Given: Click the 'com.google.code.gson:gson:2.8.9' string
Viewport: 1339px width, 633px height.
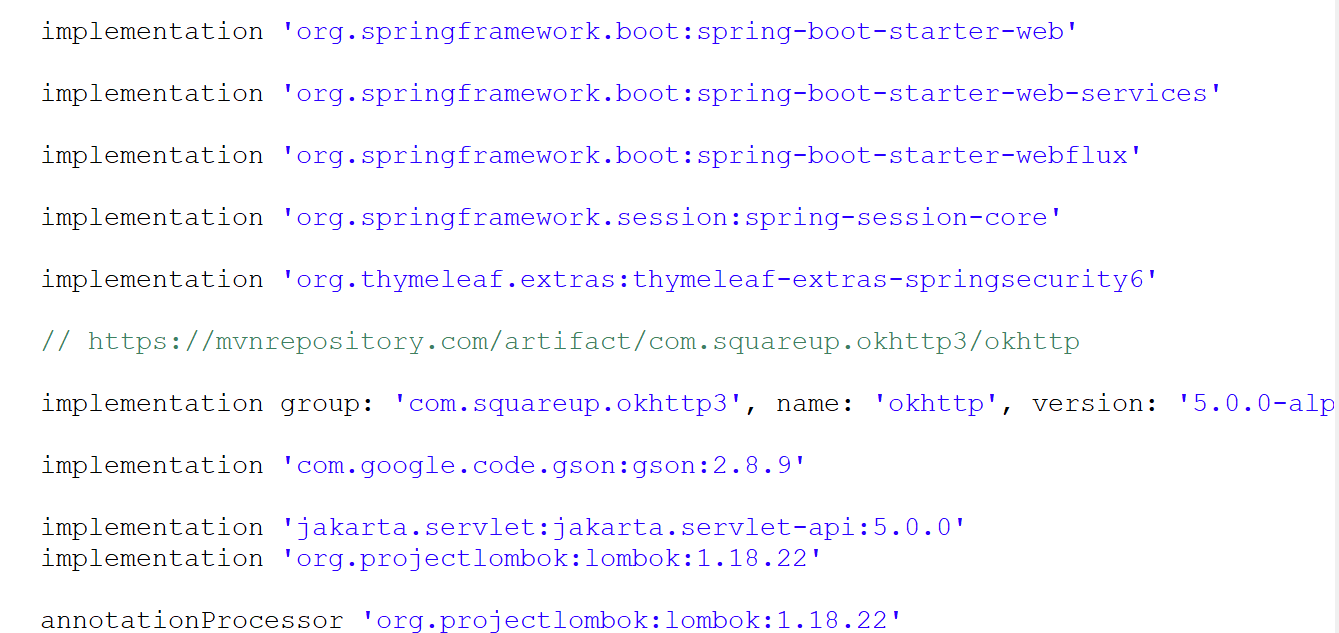Looking at the screenshot, I should 544,465.
